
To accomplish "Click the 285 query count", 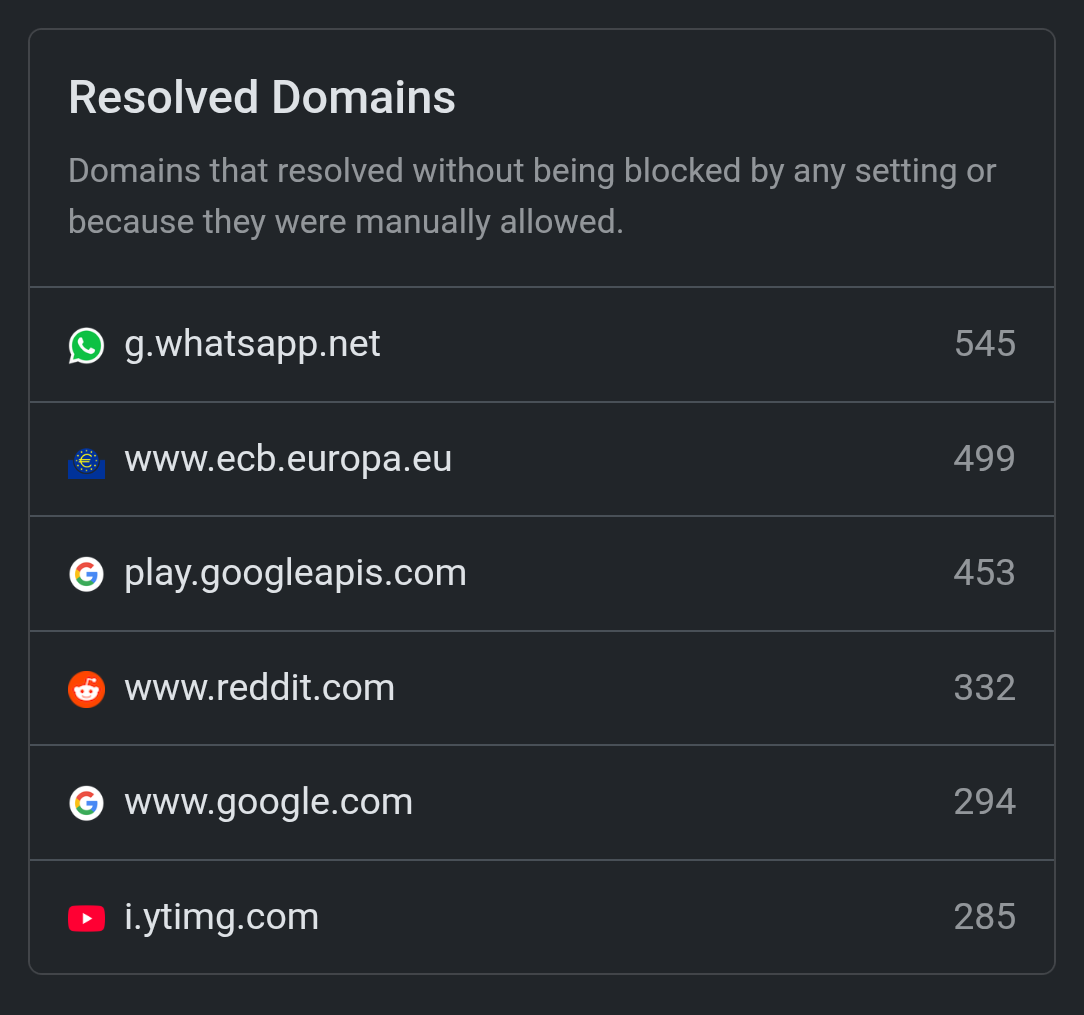I will click(984, 917).
